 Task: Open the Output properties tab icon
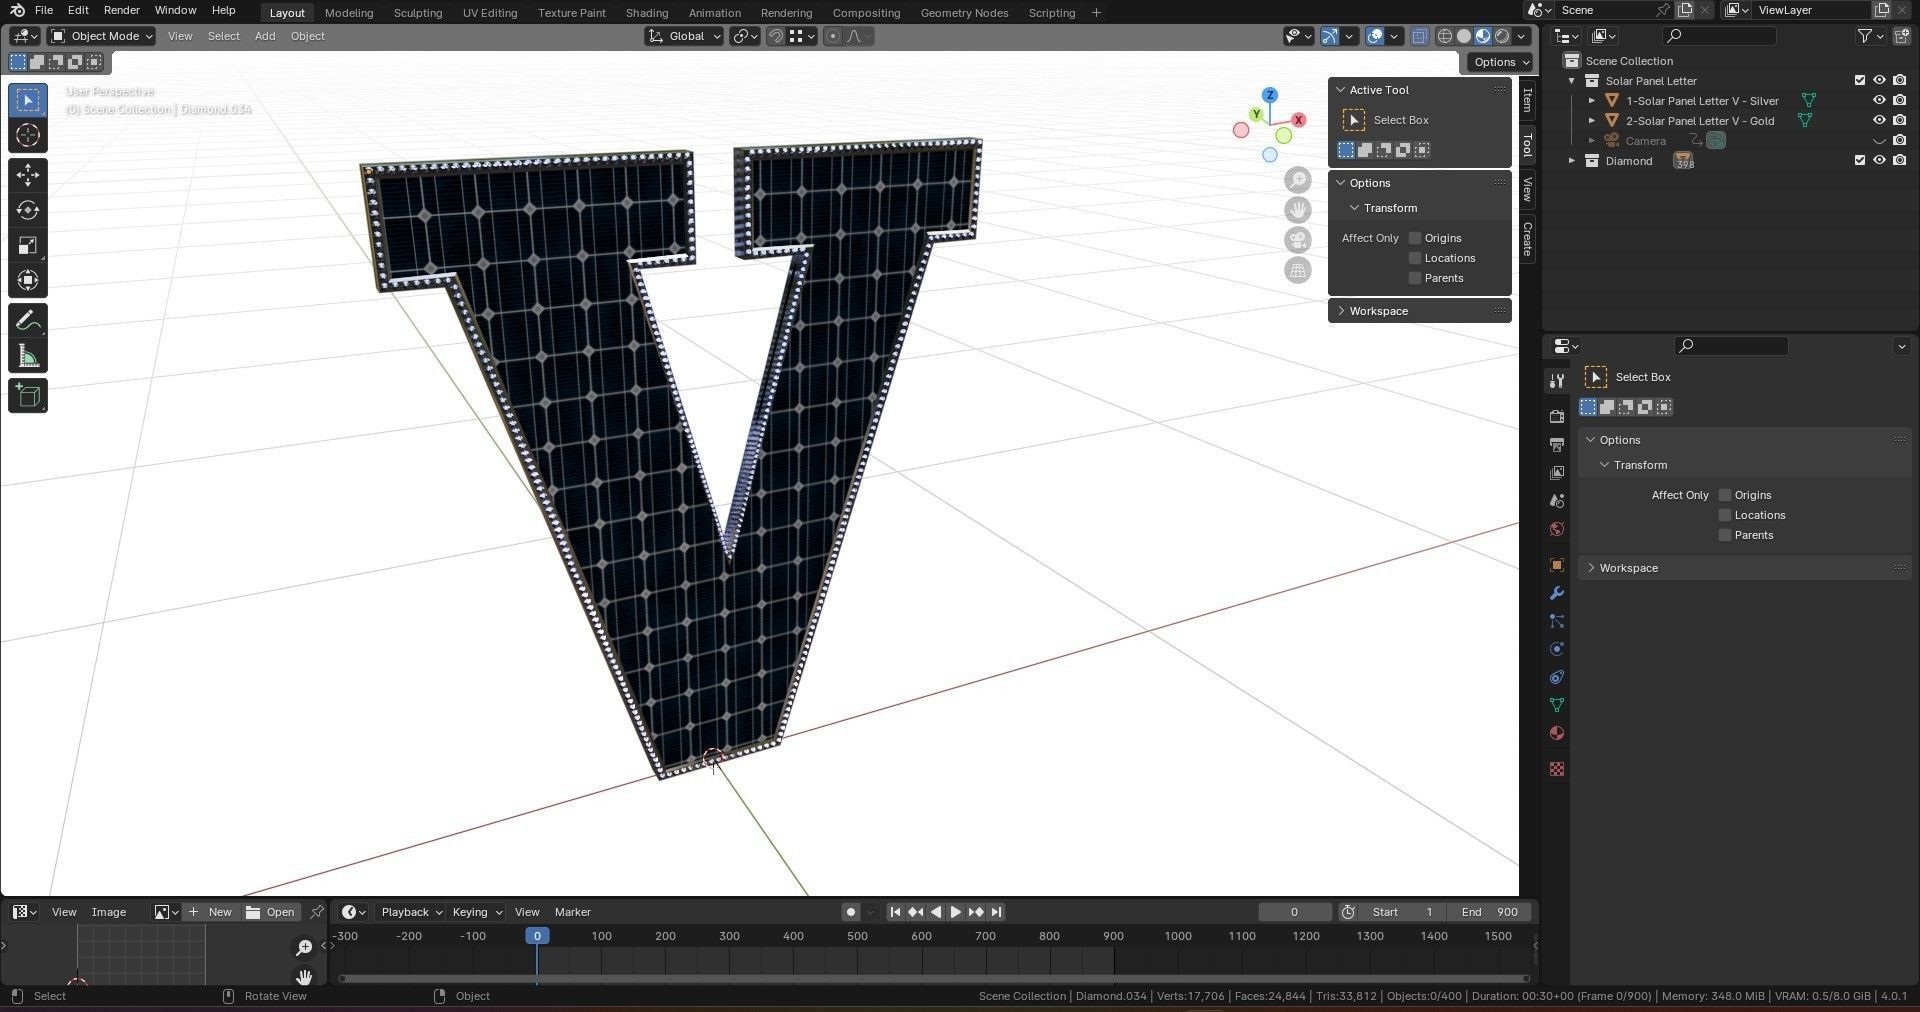pyautogui.click(x=1557, y=444)
